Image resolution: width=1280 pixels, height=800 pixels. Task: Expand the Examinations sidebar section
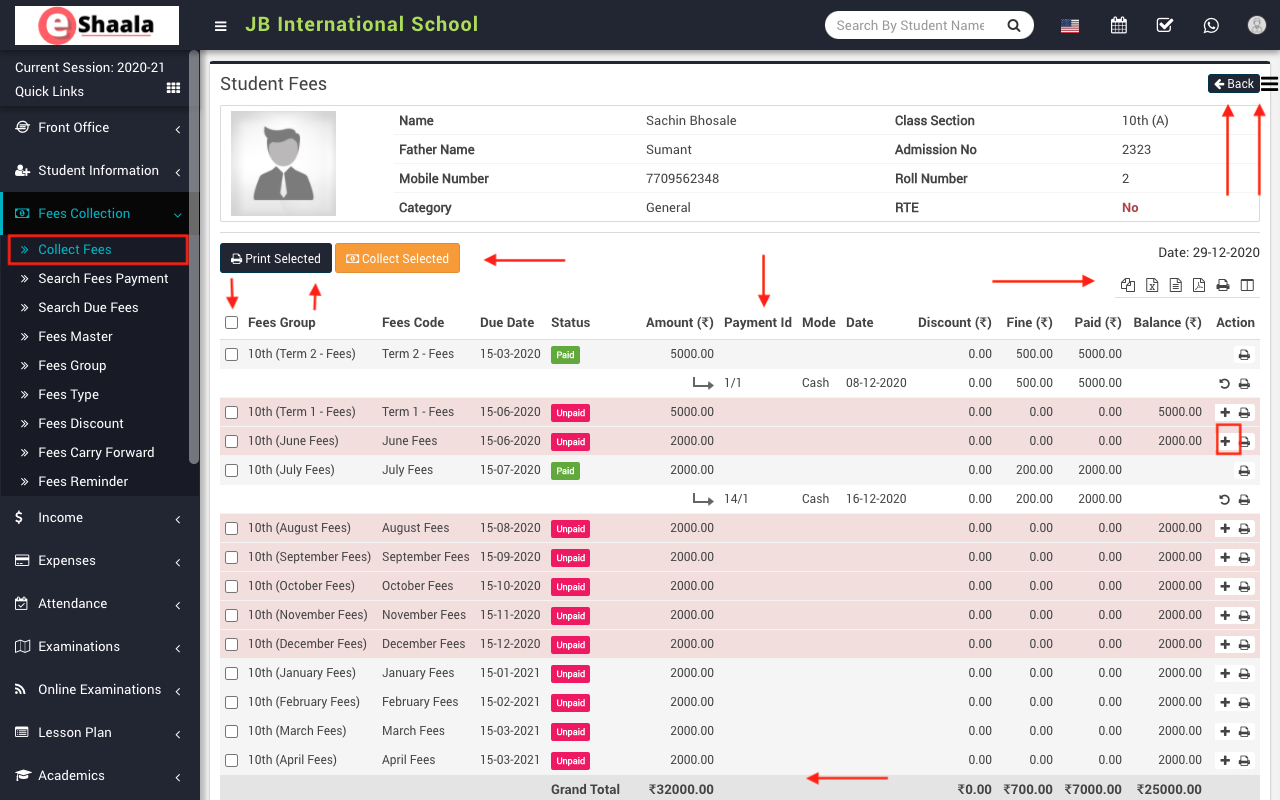click(x=99, y=647)
